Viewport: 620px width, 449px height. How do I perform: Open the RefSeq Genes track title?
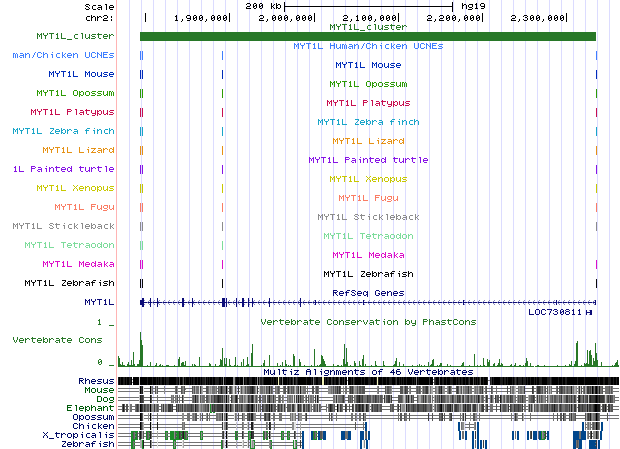pos(367,293)
